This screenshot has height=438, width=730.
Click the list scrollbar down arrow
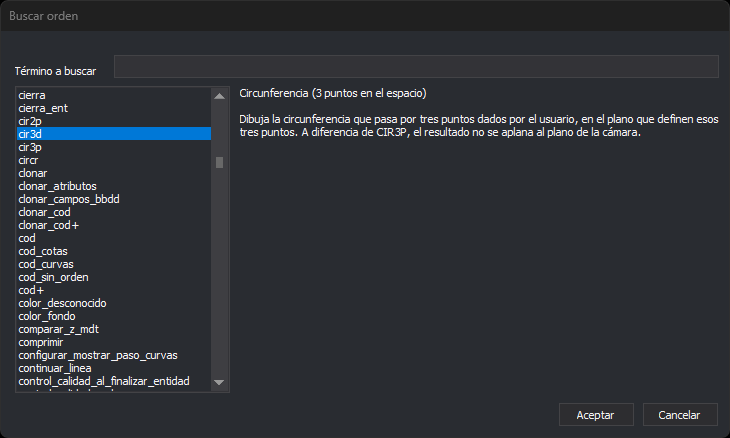[219, 382]
